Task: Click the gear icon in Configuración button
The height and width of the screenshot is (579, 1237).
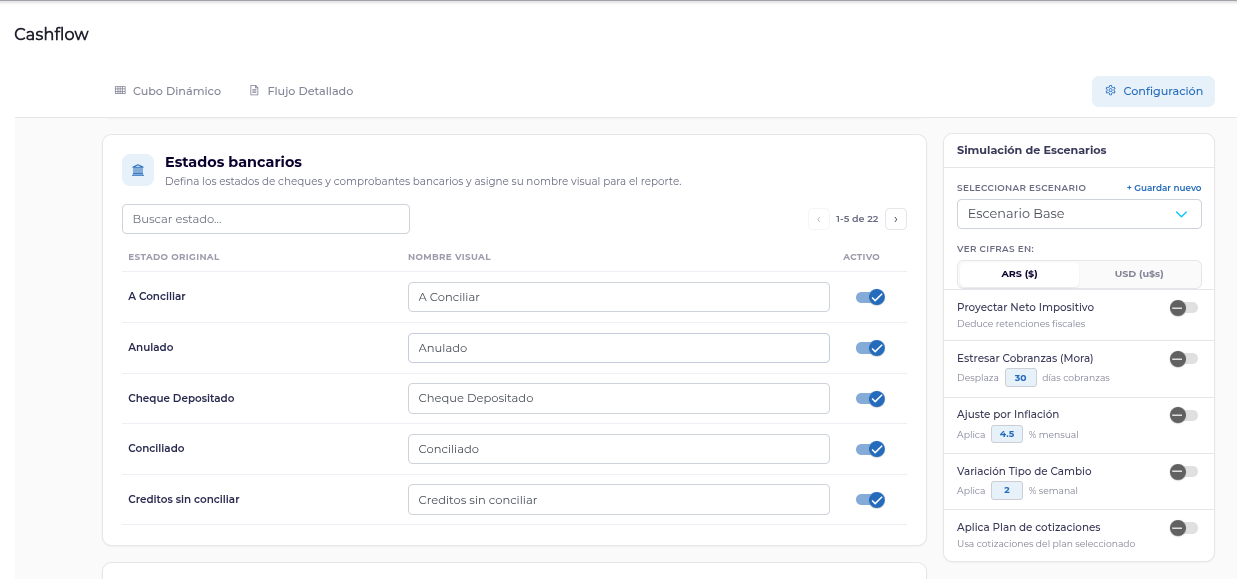Action: [1110, 90]
